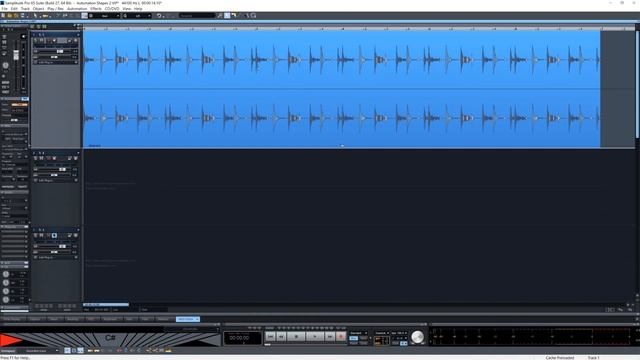The width and height of the screenshot is (640, 360).
Task: Click the Fast Forward transport button
Action: click(330, 337)
